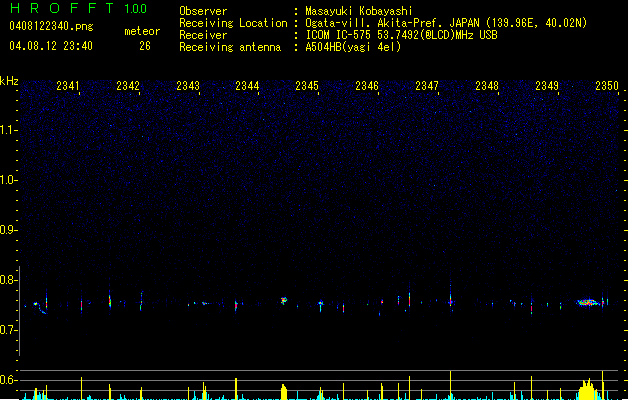Screen dimensions: 629x400
Task: Click the Receiving Location label
Action: 233,23
